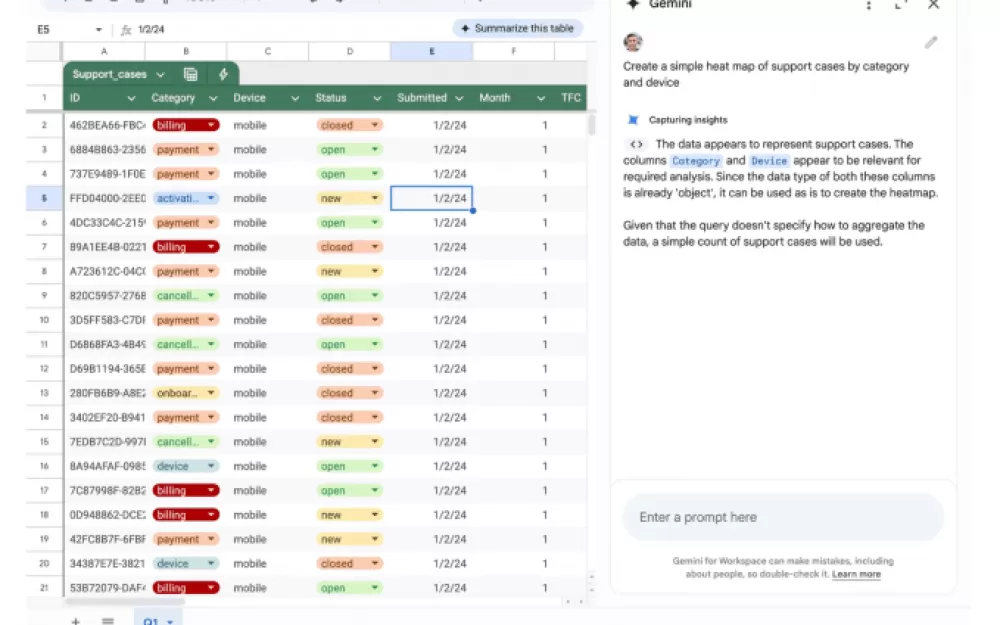Open the Gemini panel more options menu
1000x625 pixels.
868,5
